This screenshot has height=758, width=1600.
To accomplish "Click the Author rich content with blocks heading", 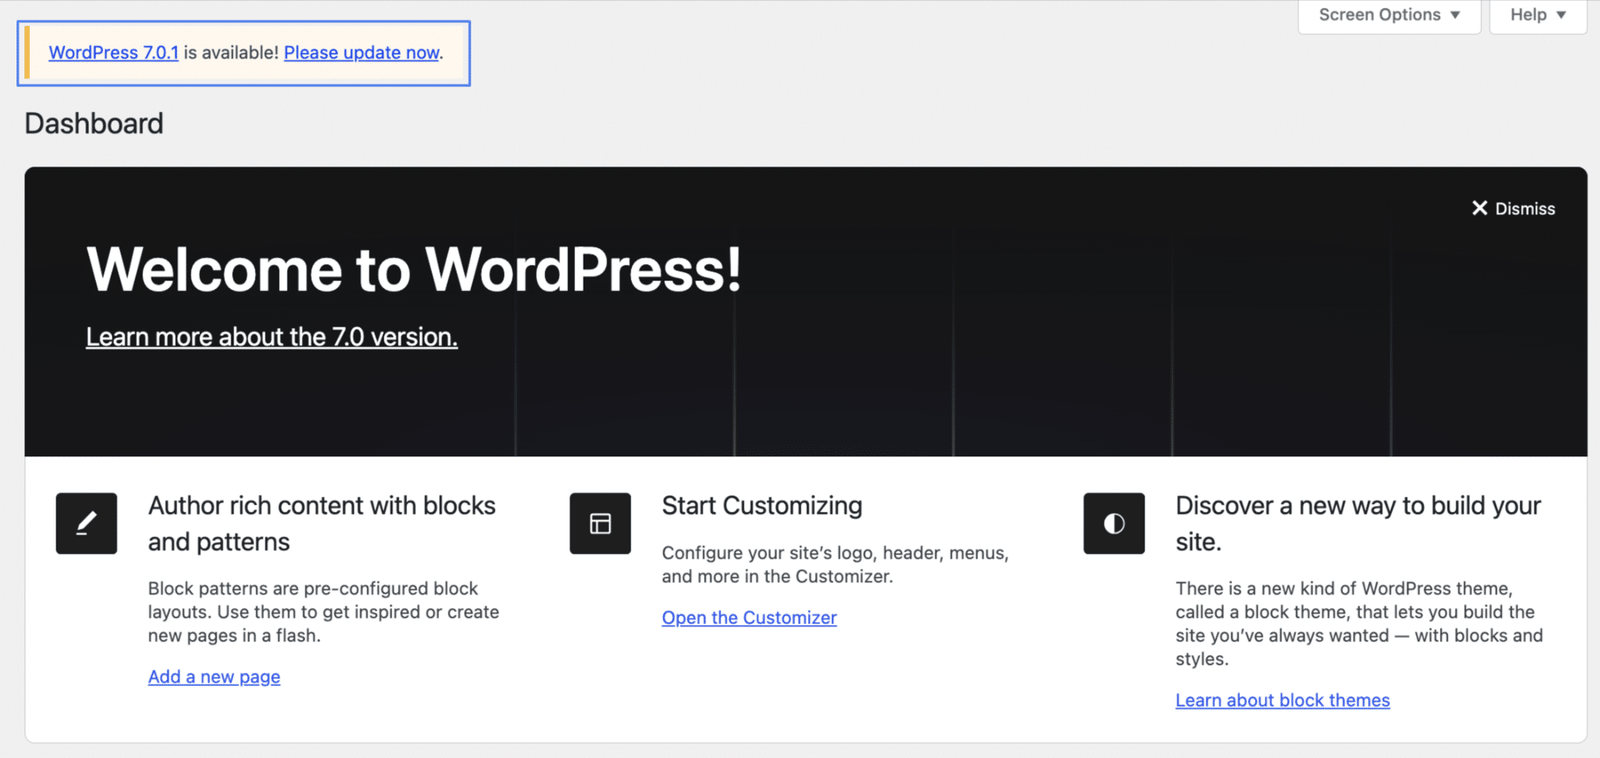I will coord(322,524).
